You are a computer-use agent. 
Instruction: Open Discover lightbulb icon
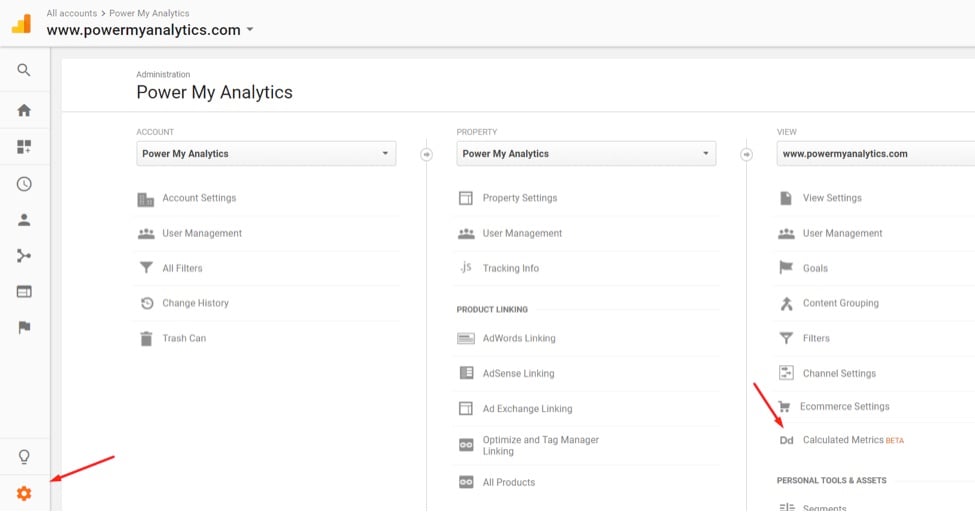24,457
